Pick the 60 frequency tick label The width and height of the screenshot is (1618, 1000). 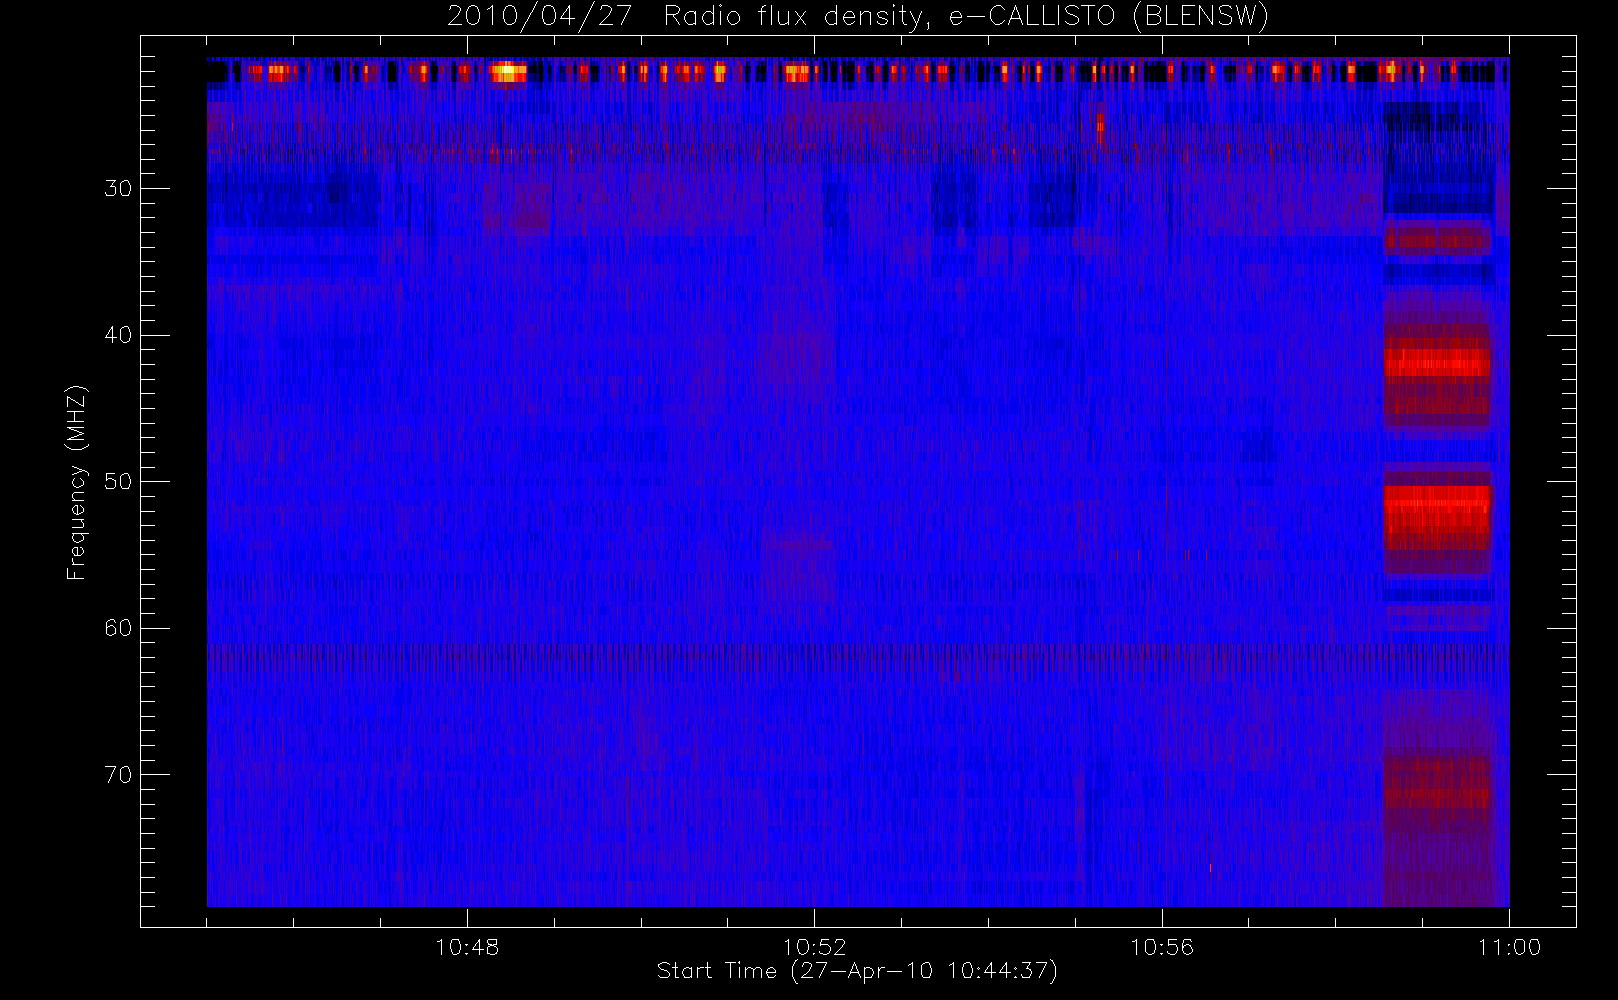click(118, 628)
